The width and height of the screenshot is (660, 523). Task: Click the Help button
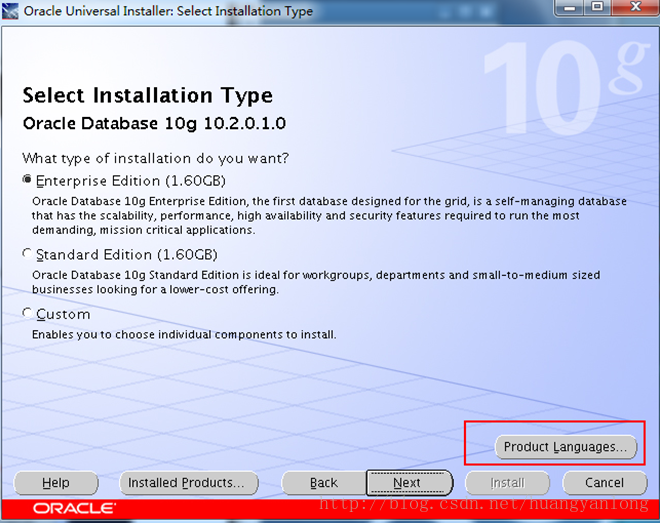[x=56, y=482]
